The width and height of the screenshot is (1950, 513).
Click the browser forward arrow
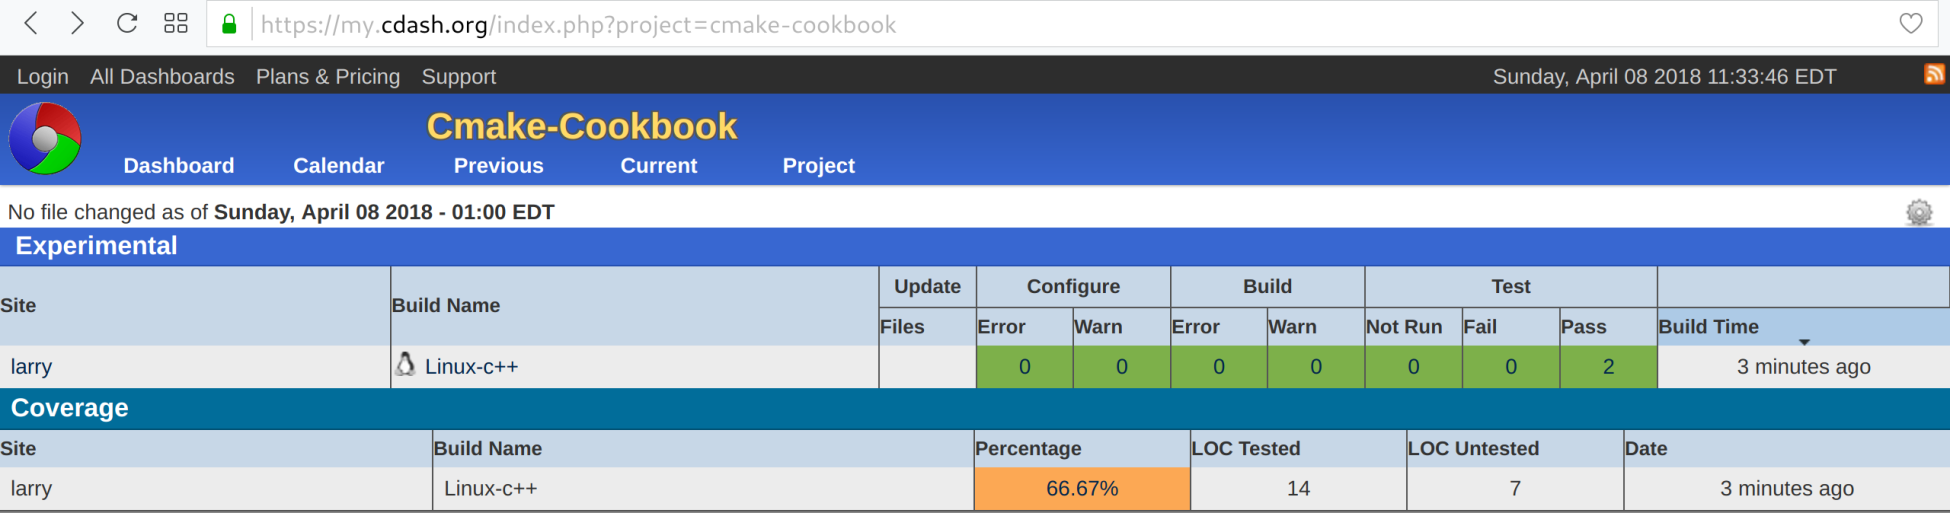pos(77,24)
